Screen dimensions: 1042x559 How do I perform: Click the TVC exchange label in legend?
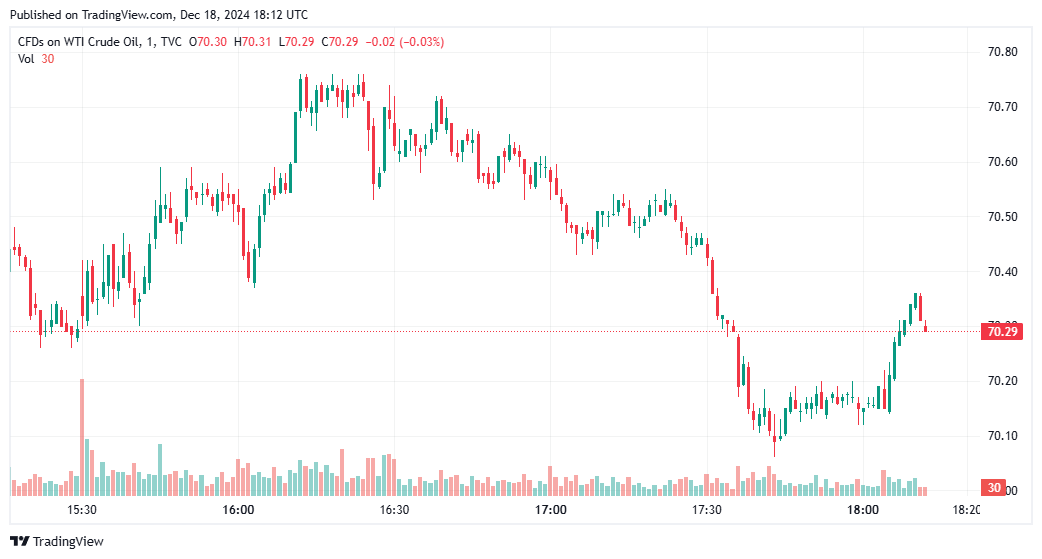(x=172, y=42)
